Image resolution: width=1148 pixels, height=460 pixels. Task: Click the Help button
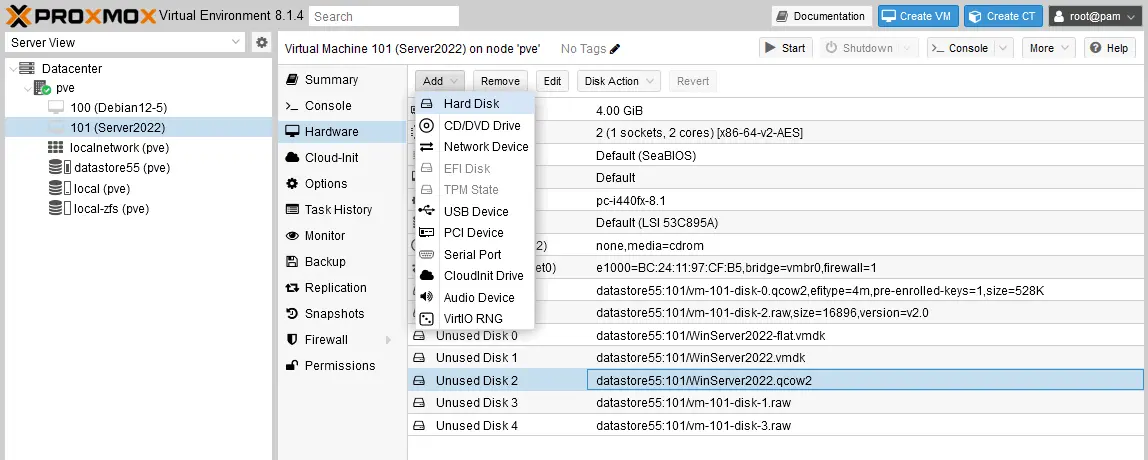pyautogui.click(x=1110, y=48)
